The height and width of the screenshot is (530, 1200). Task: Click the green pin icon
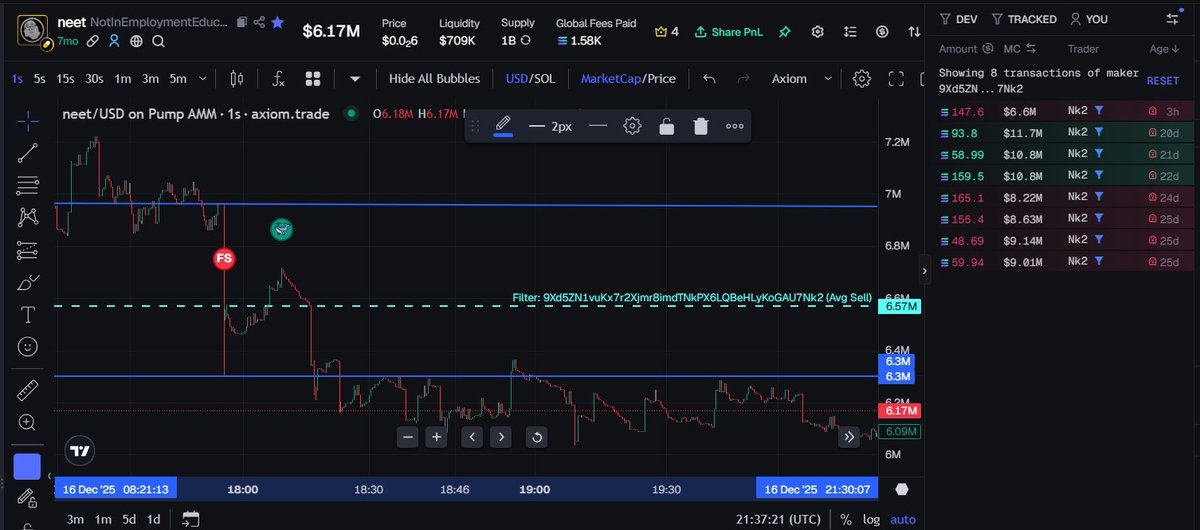tap(785, 32)
